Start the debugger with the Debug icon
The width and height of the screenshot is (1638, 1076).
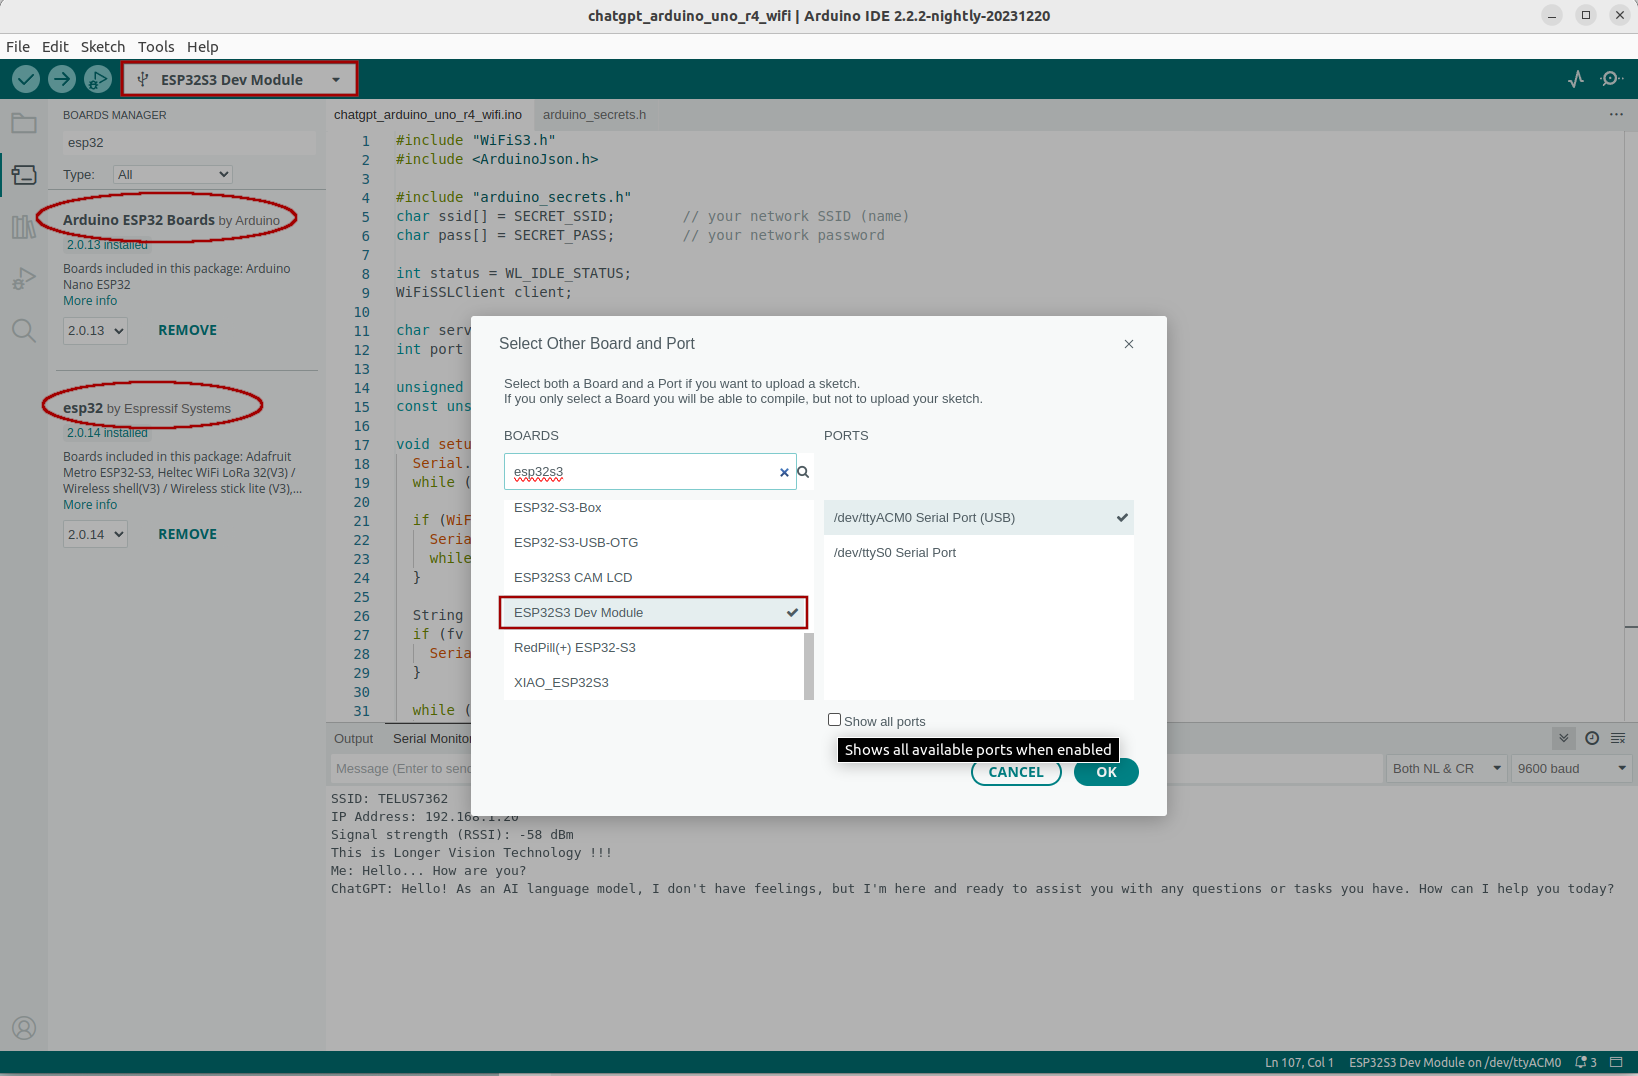[98, 79]
